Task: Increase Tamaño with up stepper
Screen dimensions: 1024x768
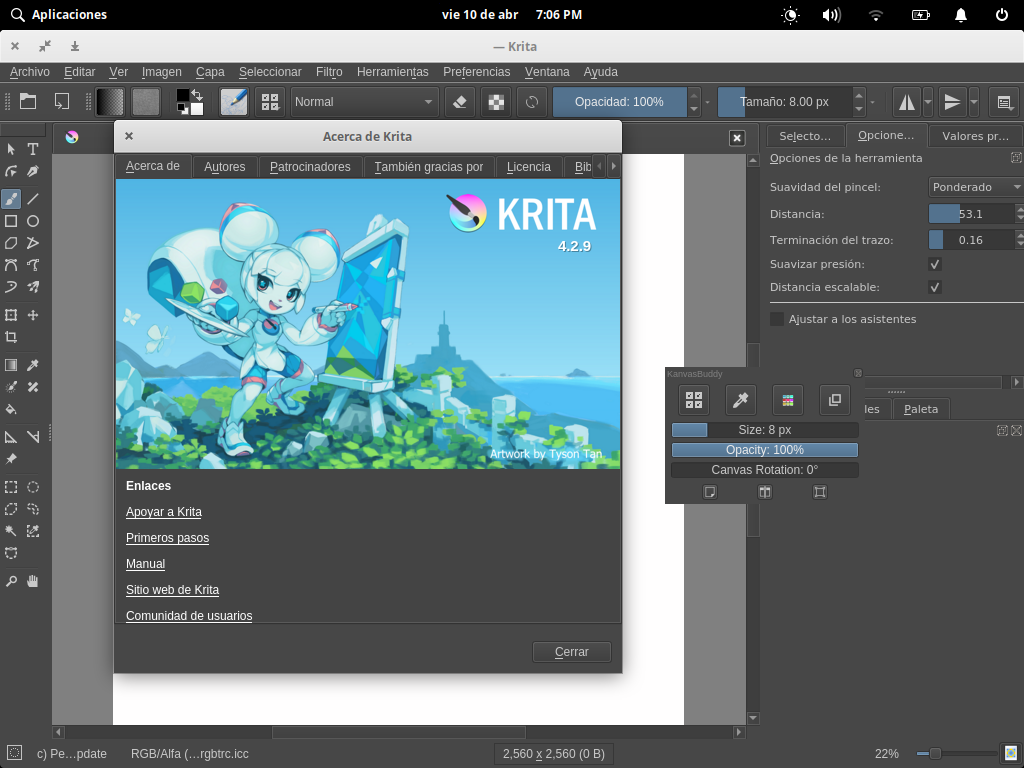Action: tap(859, 95)
